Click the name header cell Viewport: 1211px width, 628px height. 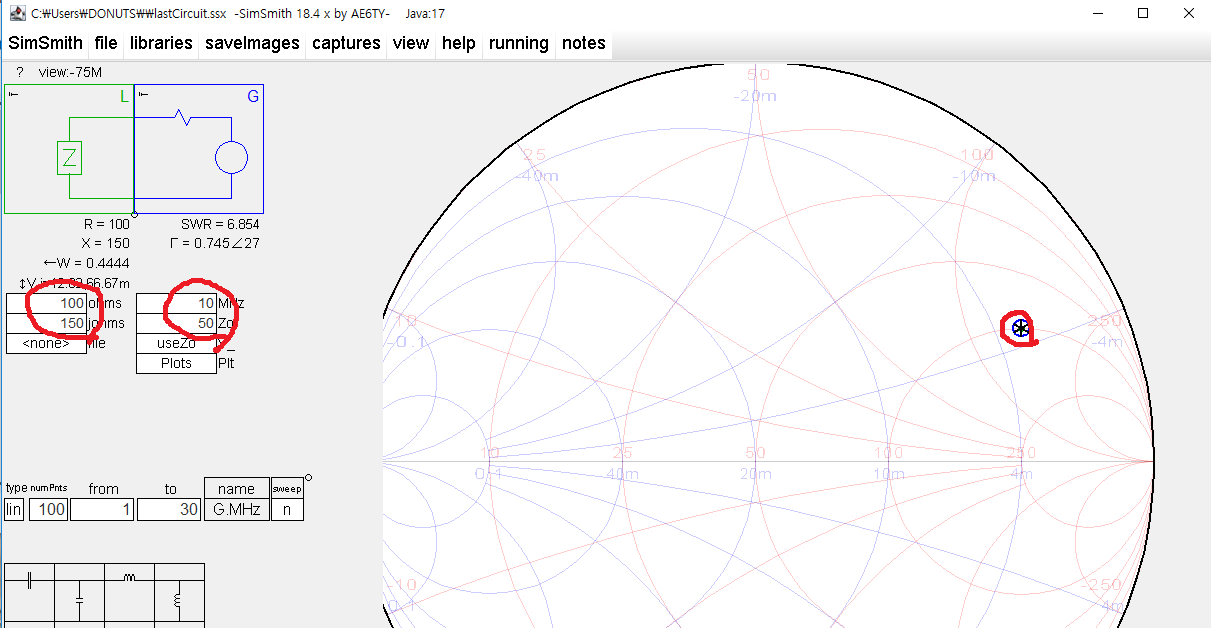pyautogui.click(x=237, y=488)
